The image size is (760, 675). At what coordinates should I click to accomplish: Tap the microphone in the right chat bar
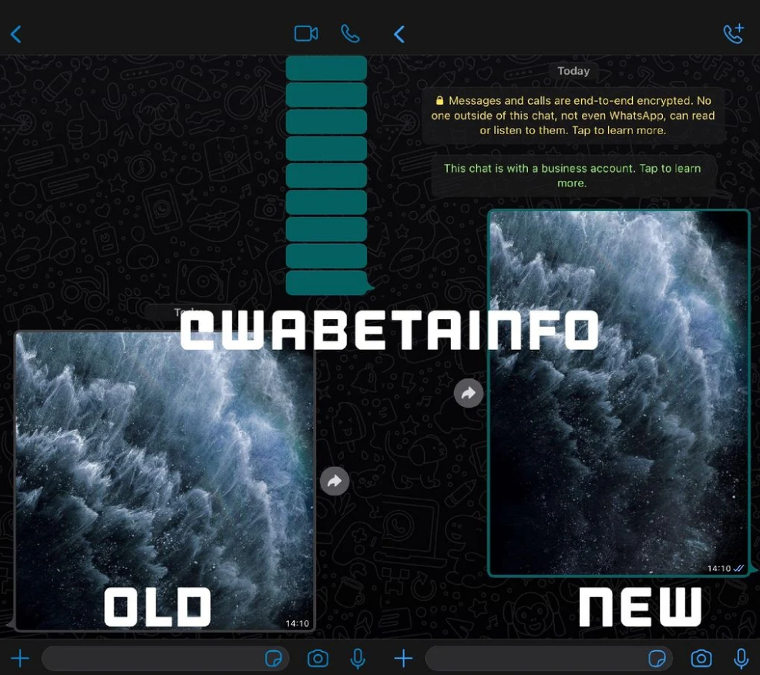pos(741,658)
